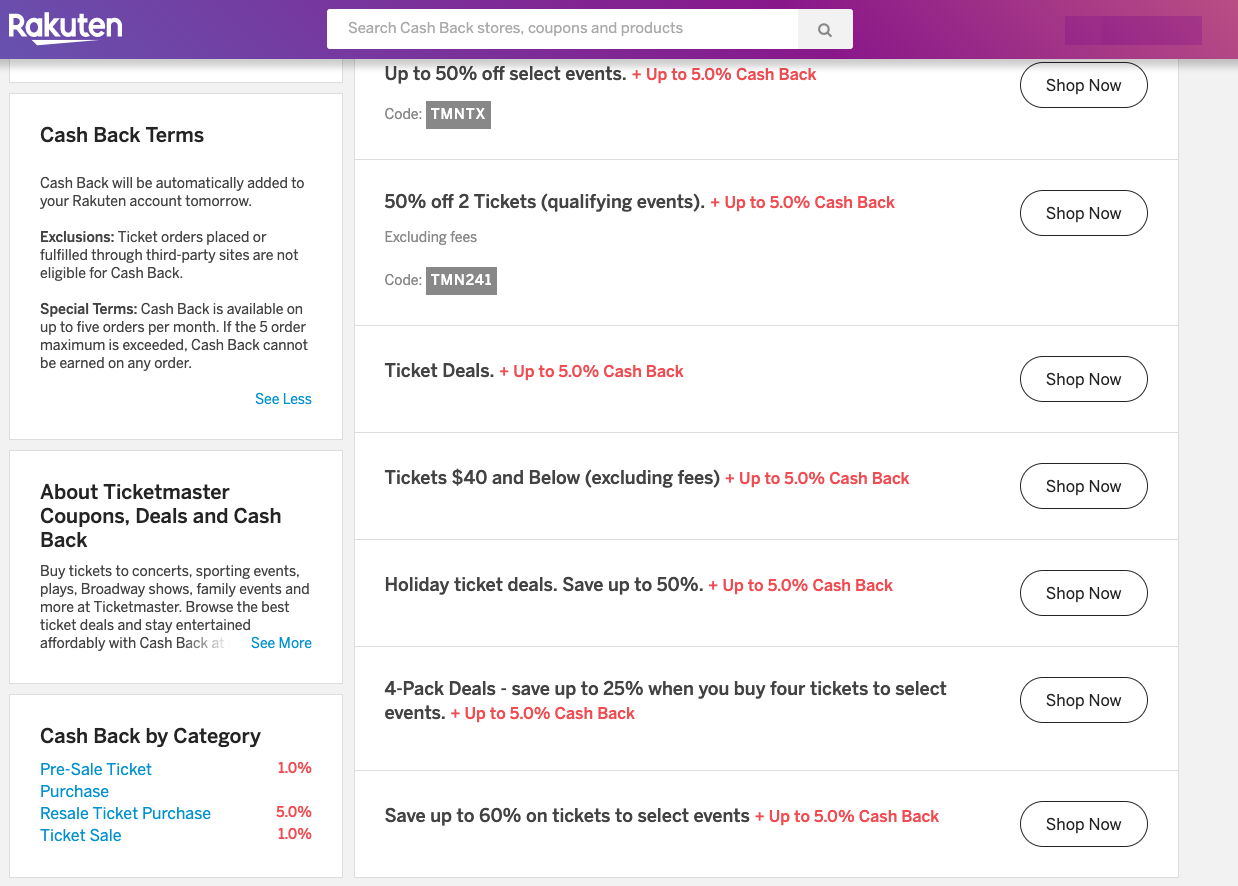
Task: Click the Rakuten logo
Action: click(64, 29)
